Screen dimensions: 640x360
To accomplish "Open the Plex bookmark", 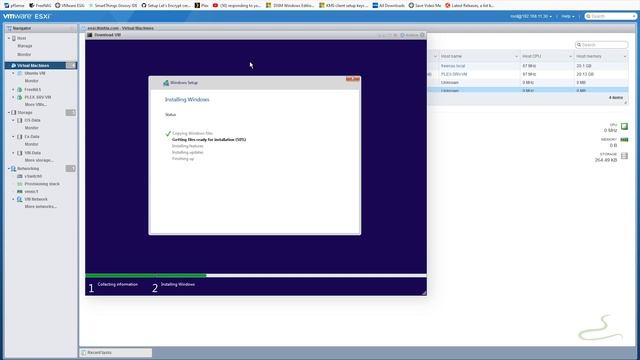I will click(202, 5).
